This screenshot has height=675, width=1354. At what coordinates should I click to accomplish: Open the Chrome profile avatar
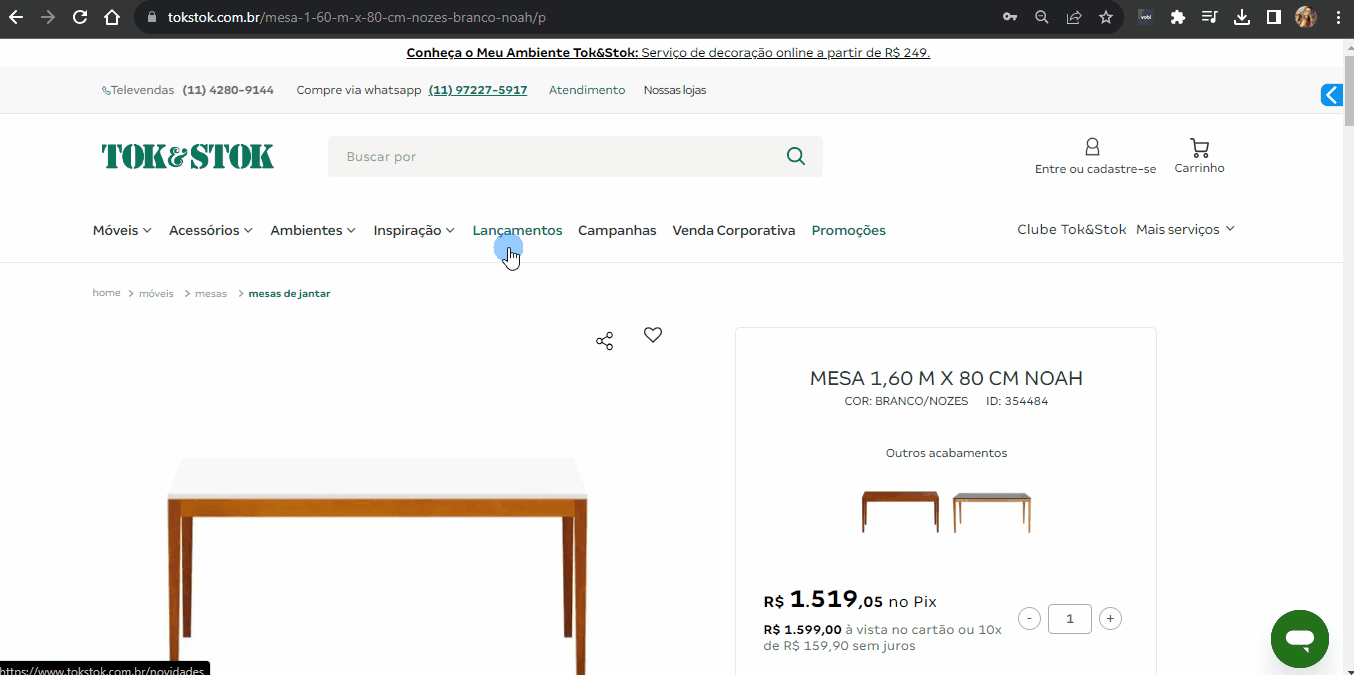[x=1306, y=17]
